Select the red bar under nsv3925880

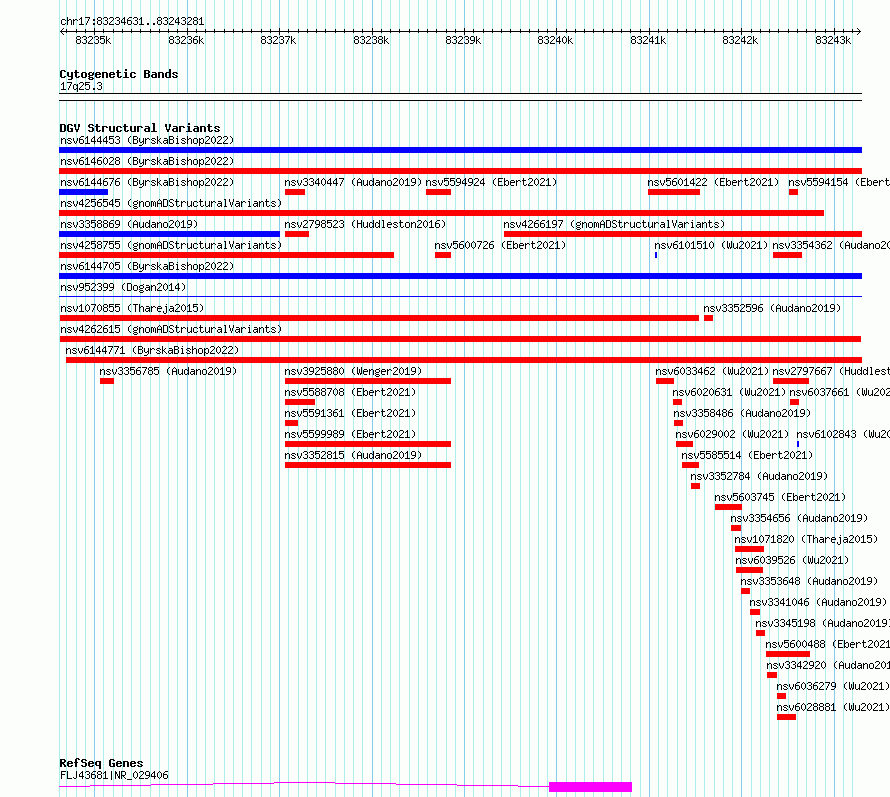pyautogui.click(x=368, y=381)
